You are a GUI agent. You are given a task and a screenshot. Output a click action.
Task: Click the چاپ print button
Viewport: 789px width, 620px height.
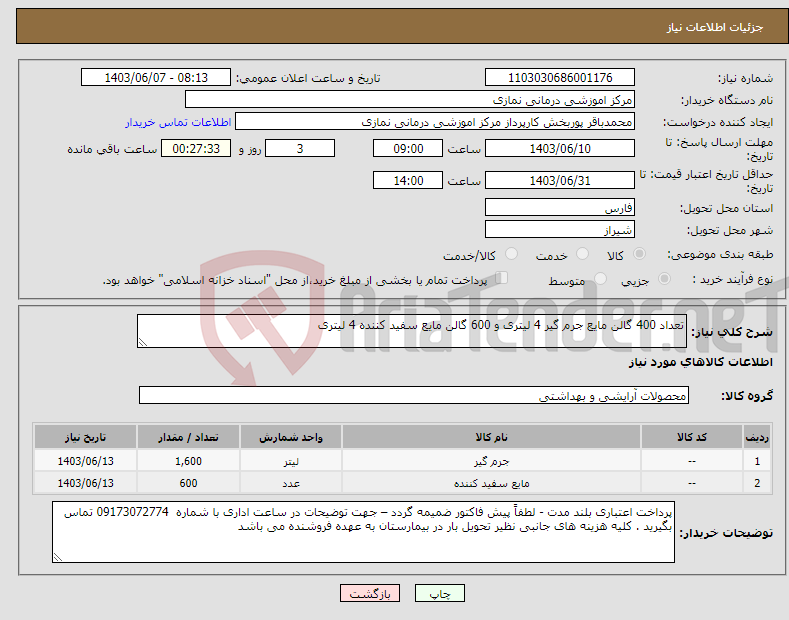pyautogui.click(x=440, y=593)
